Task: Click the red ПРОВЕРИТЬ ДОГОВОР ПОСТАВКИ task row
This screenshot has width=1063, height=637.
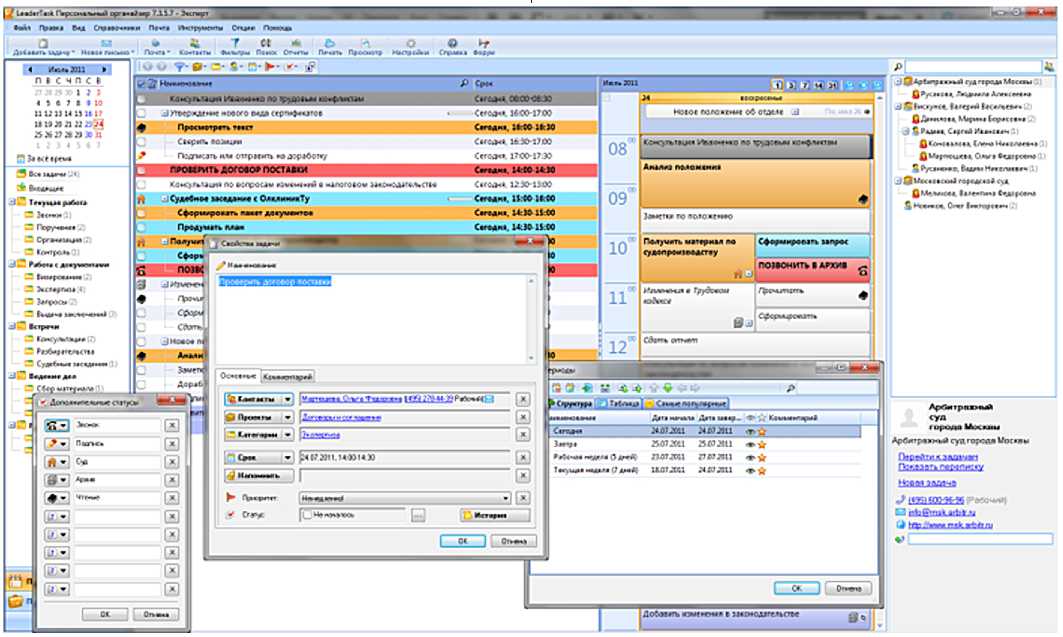Action: [300, 170]
